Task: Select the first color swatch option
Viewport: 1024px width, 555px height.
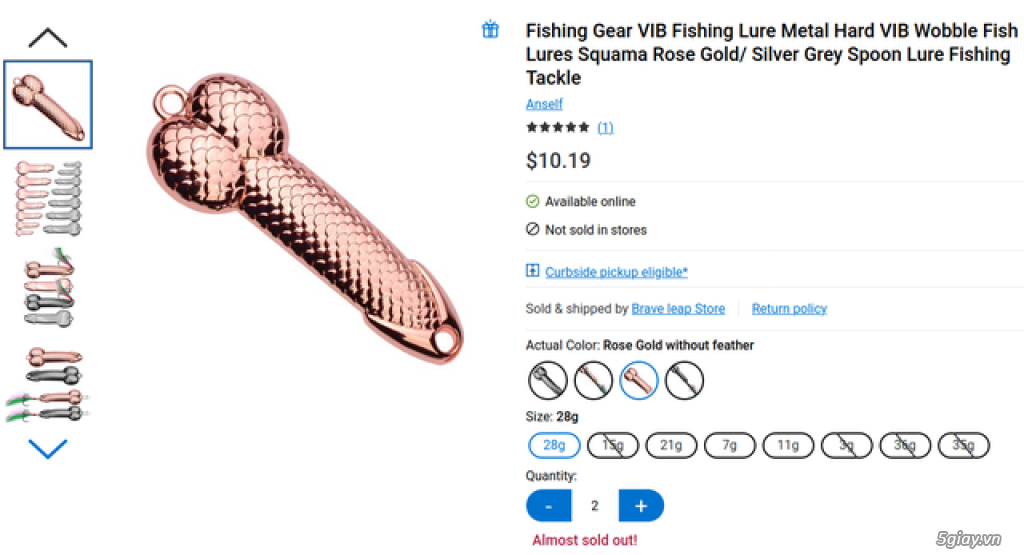Action: point(548,380)
